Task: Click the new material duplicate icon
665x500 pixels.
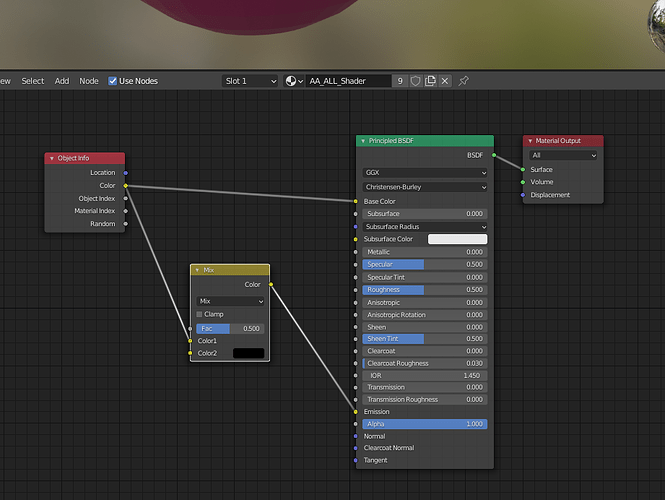Action: coord(430,81)
